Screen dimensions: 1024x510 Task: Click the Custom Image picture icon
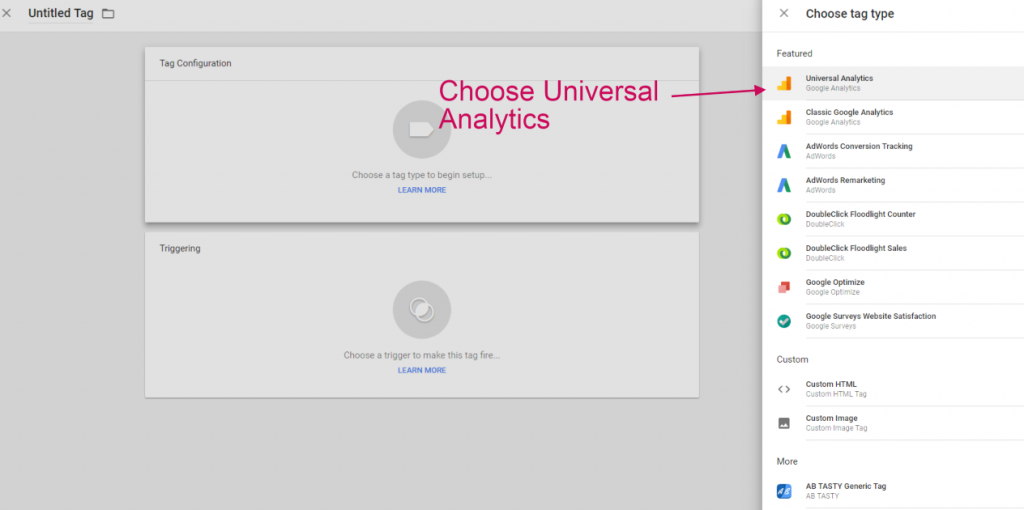[784, 423]
